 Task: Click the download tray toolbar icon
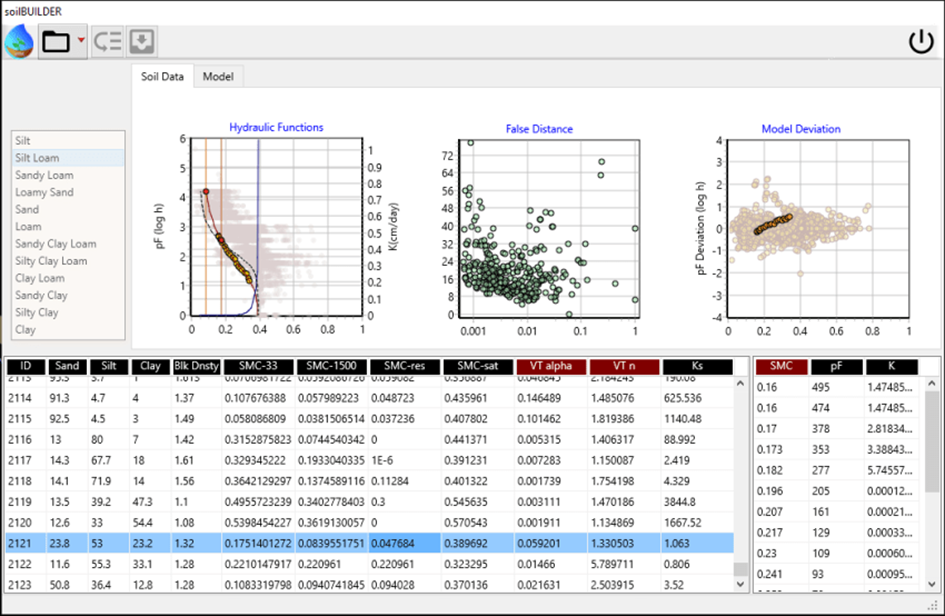click(141, 42)
